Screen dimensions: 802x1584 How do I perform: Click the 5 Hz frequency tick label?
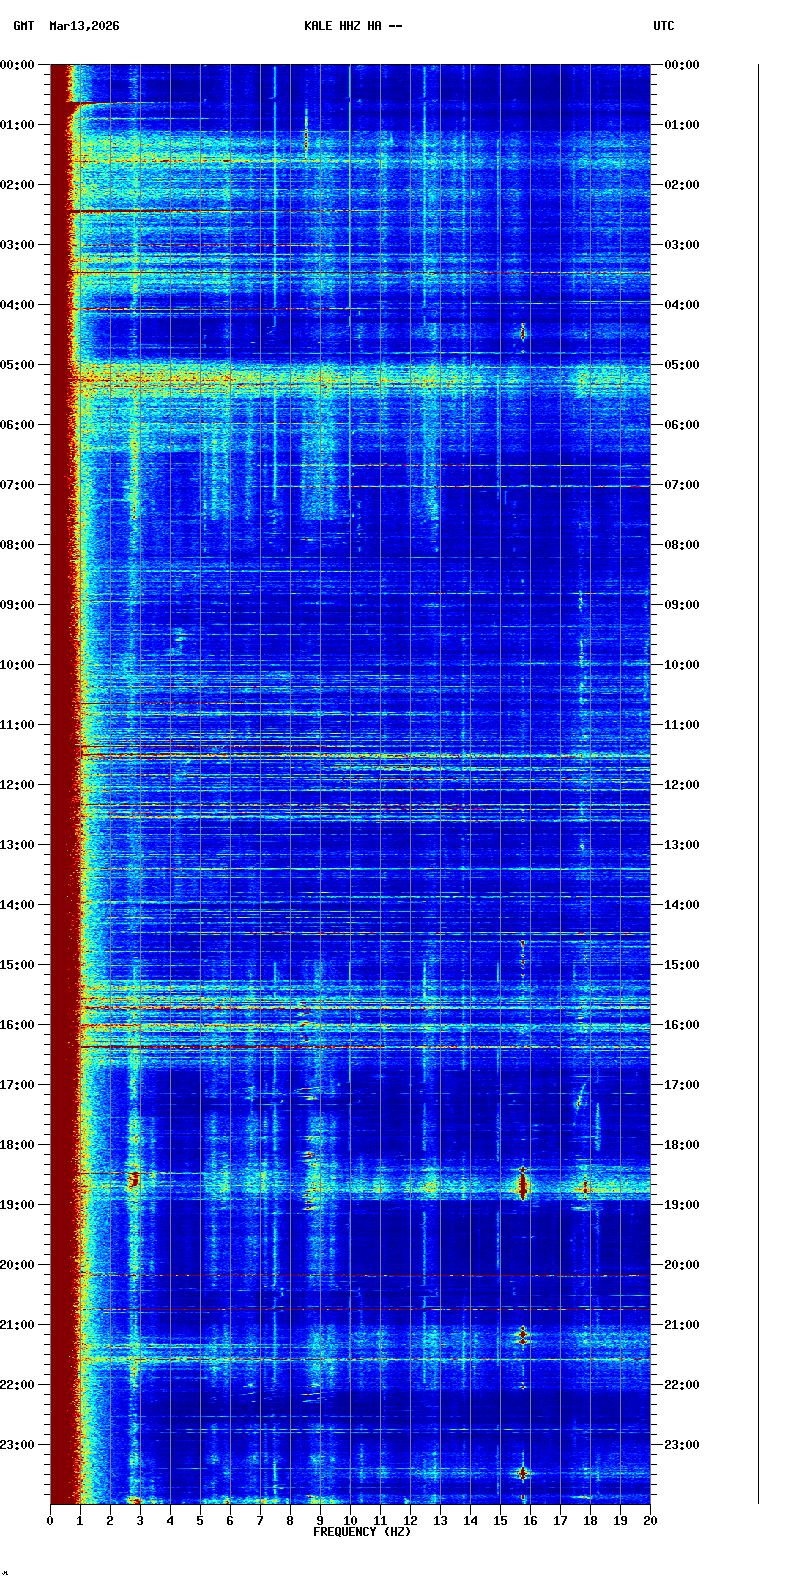click(x=200, y=1521)
